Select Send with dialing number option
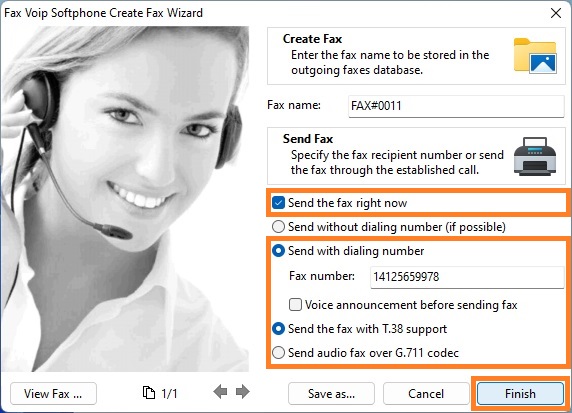 click(278, 251)
